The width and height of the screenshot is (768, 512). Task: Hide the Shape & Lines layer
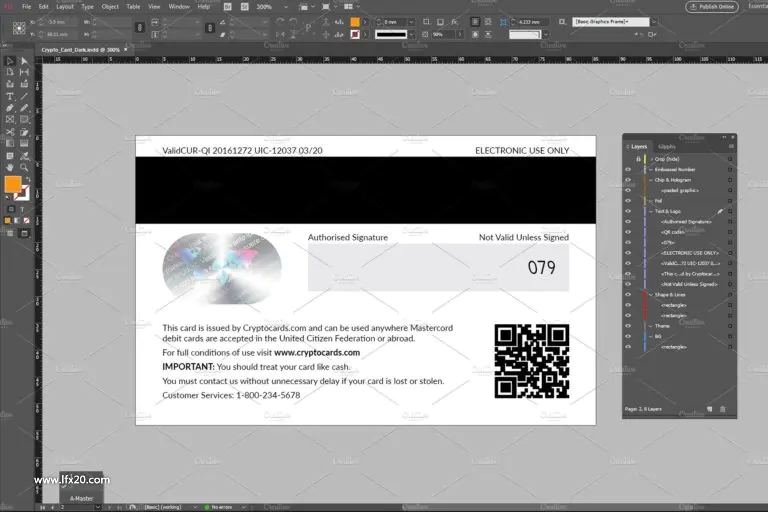(x=628, y=294)
